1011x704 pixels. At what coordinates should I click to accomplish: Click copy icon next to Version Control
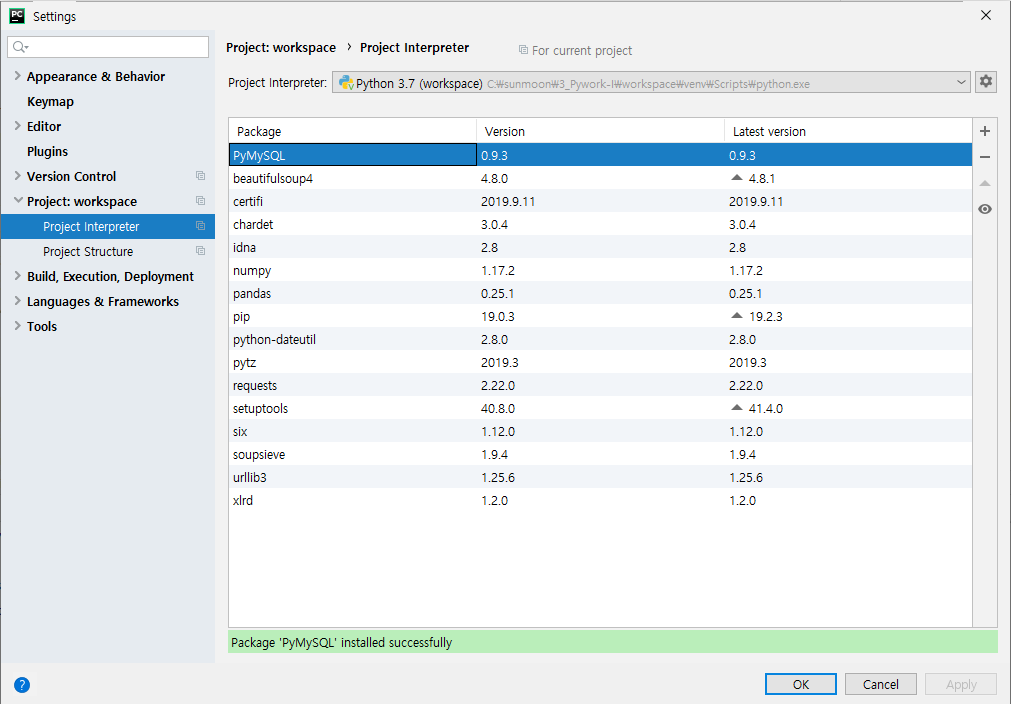click(201, 175)
